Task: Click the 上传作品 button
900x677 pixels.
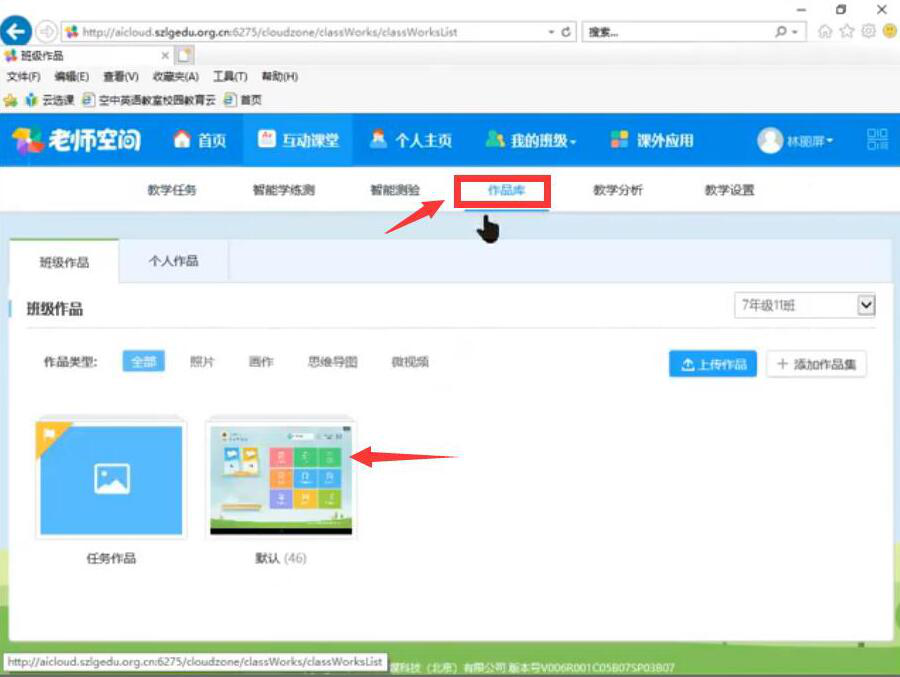Action: pyautogui.click(x=713, y=364)
